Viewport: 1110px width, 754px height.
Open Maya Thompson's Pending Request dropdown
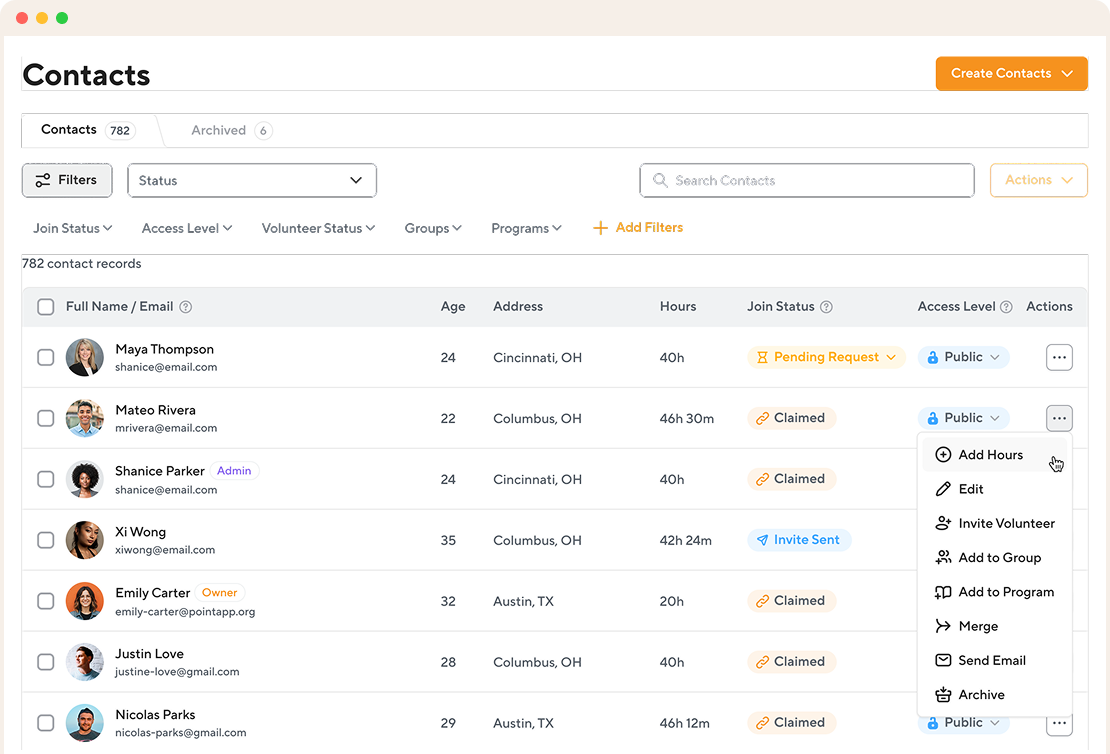[x=826, y=358]
